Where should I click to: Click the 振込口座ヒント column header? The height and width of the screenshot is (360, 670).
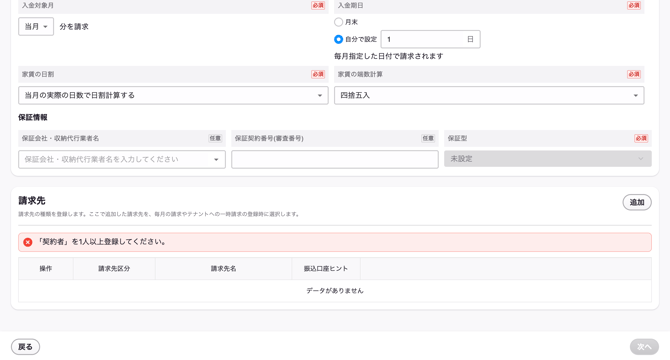pos(326,269)
